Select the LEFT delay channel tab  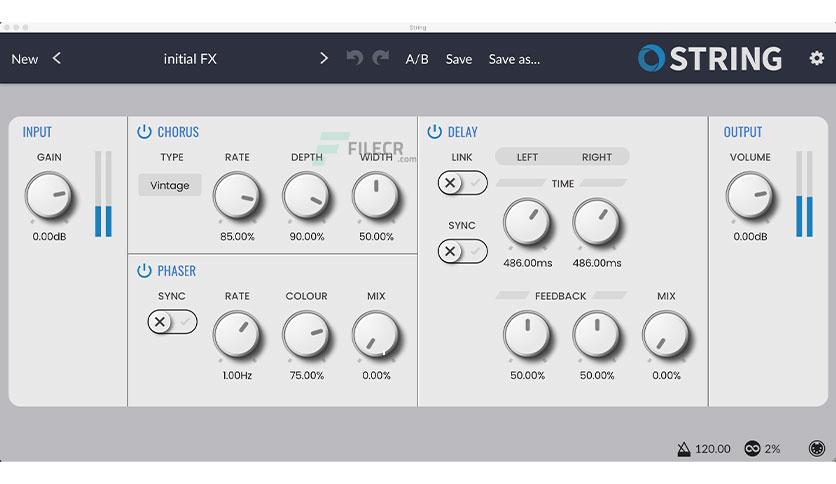527,157
